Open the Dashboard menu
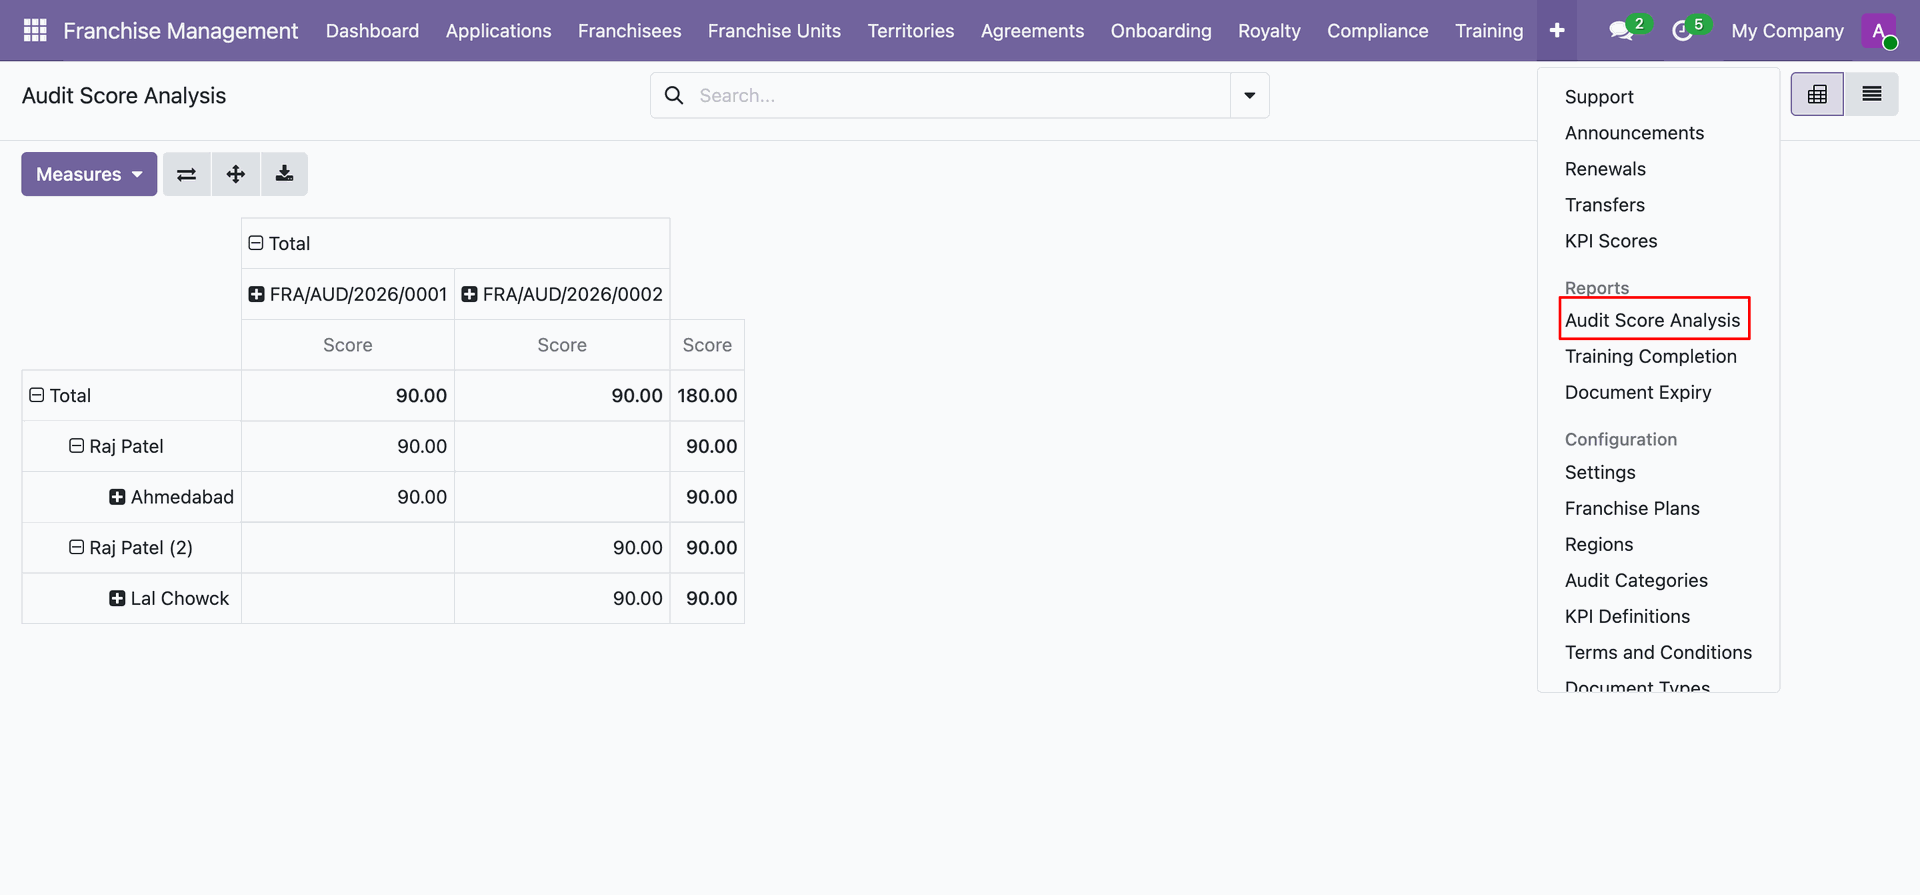This screenshot has height=895, width=1920. [372, 31]
